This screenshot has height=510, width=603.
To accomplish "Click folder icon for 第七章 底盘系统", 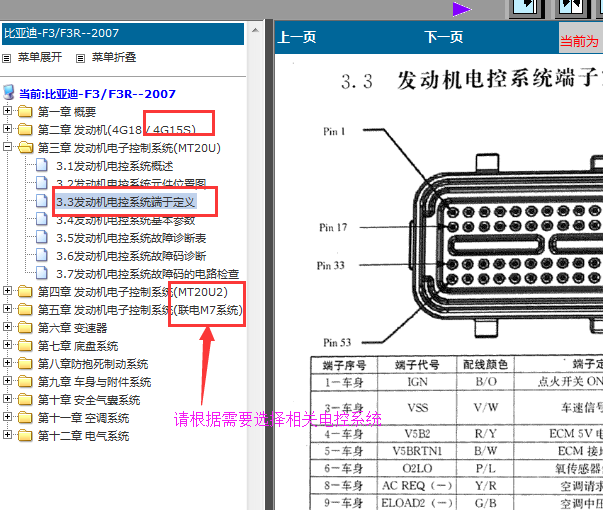I will click(25, 345).
